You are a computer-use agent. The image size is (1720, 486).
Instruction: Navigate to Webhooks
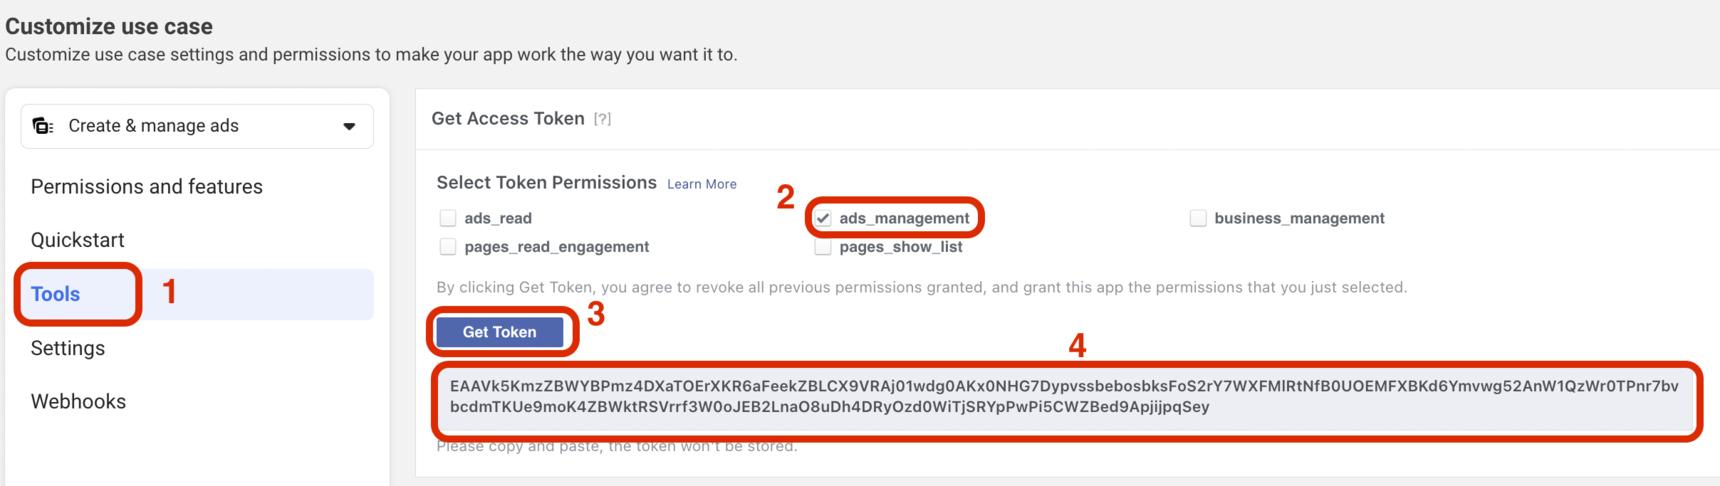79,402
